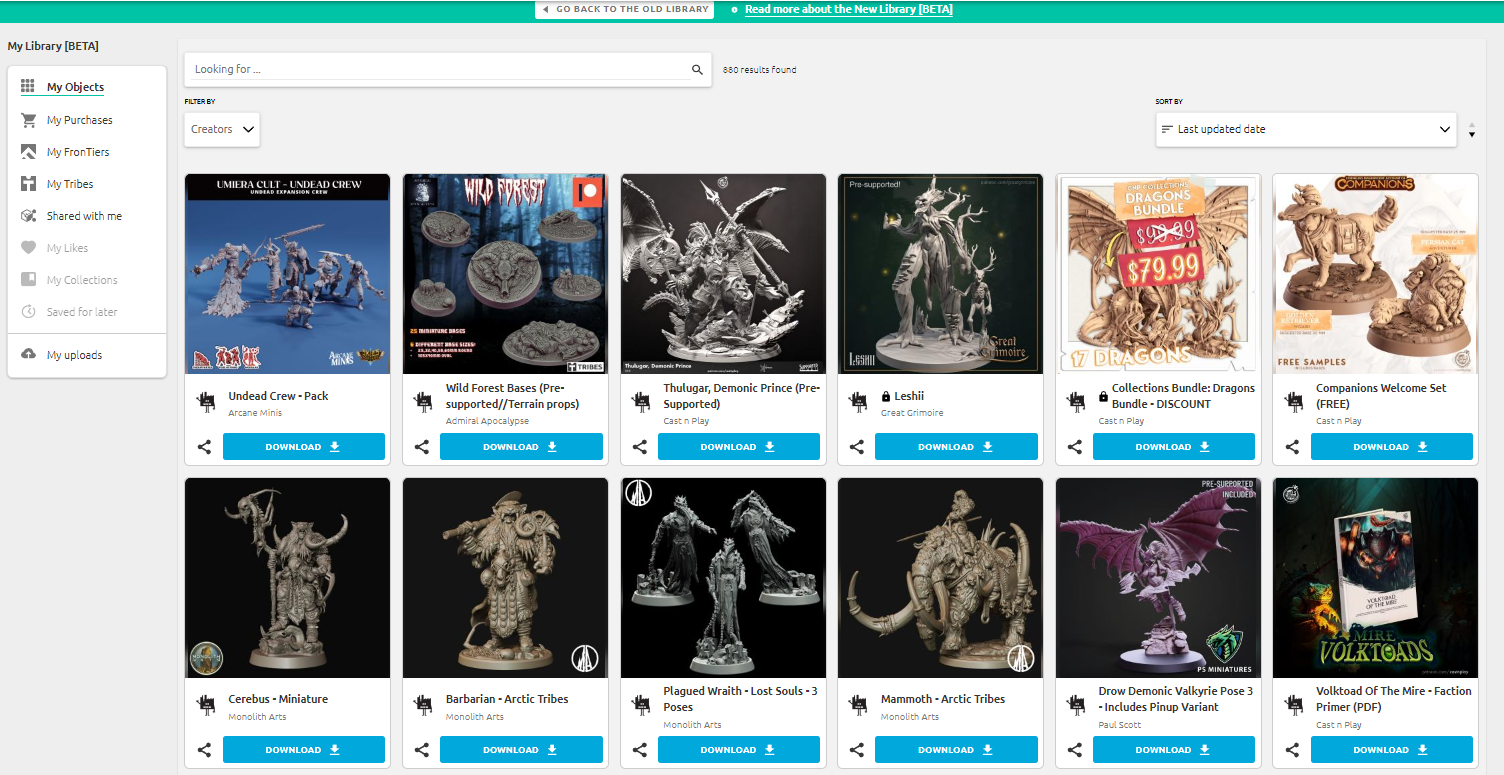Open the Creators filter dropdown

point(222,129)
